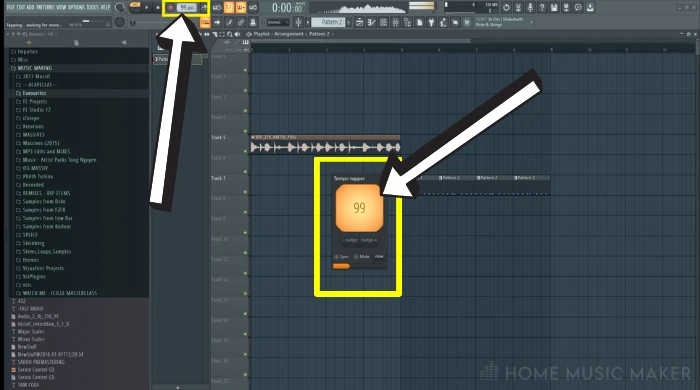Click the Playlist playback speaker tool

(x=237, y=34)
